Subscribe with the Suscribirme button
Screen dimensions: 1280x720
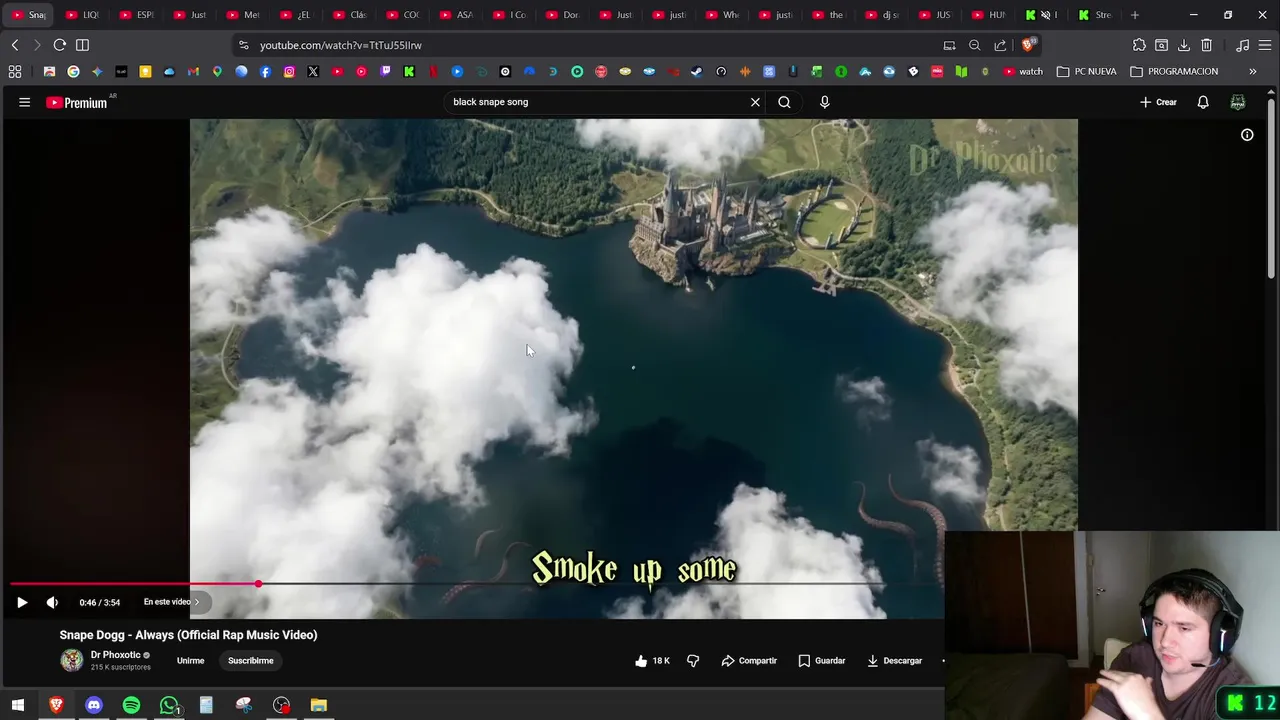tap(250, 661)
